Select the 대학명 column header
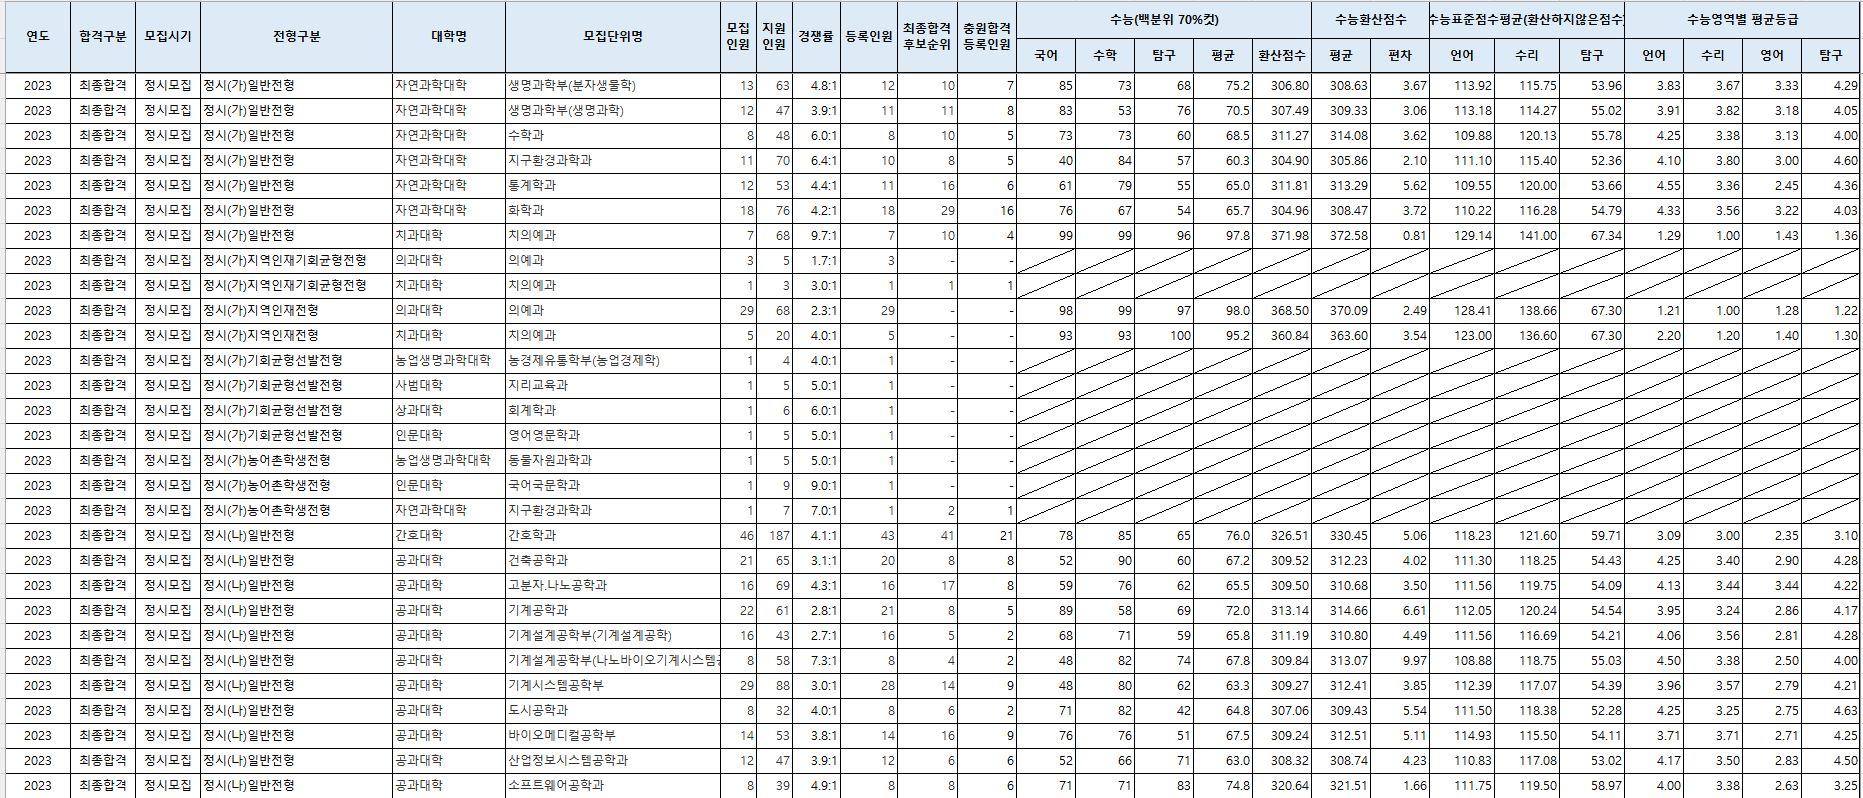The image size is (1863, 798). pyautogui.click(x=449, y=36)
